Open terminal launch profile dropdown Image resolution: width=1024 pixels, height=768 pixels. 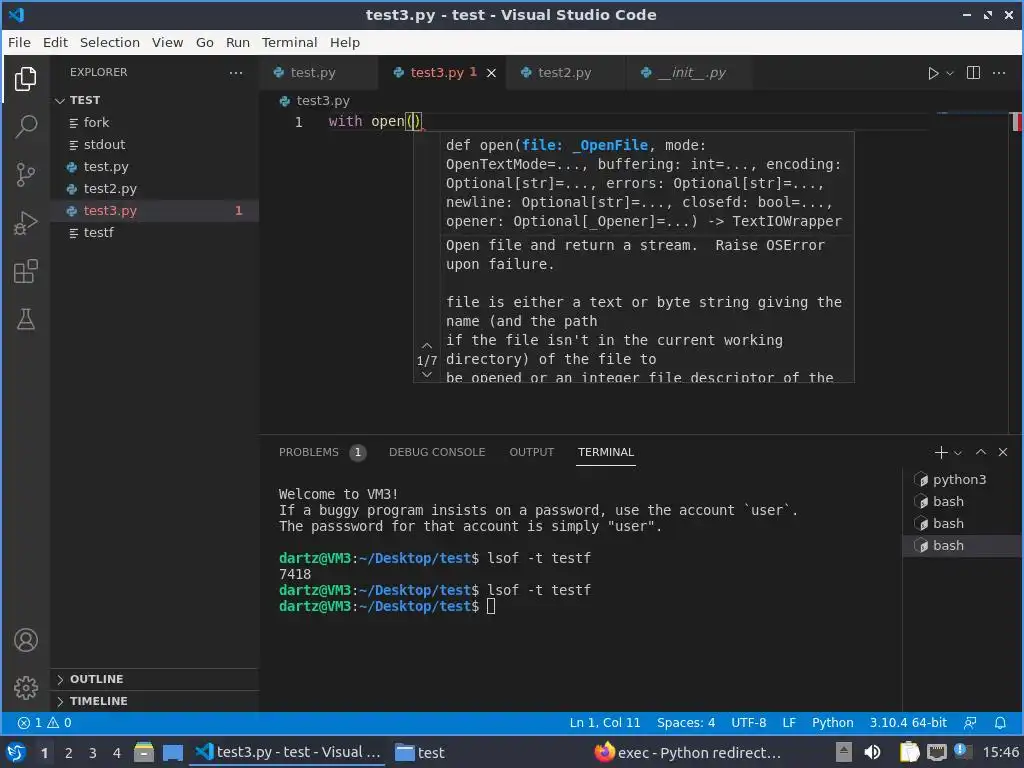point(957,453)
